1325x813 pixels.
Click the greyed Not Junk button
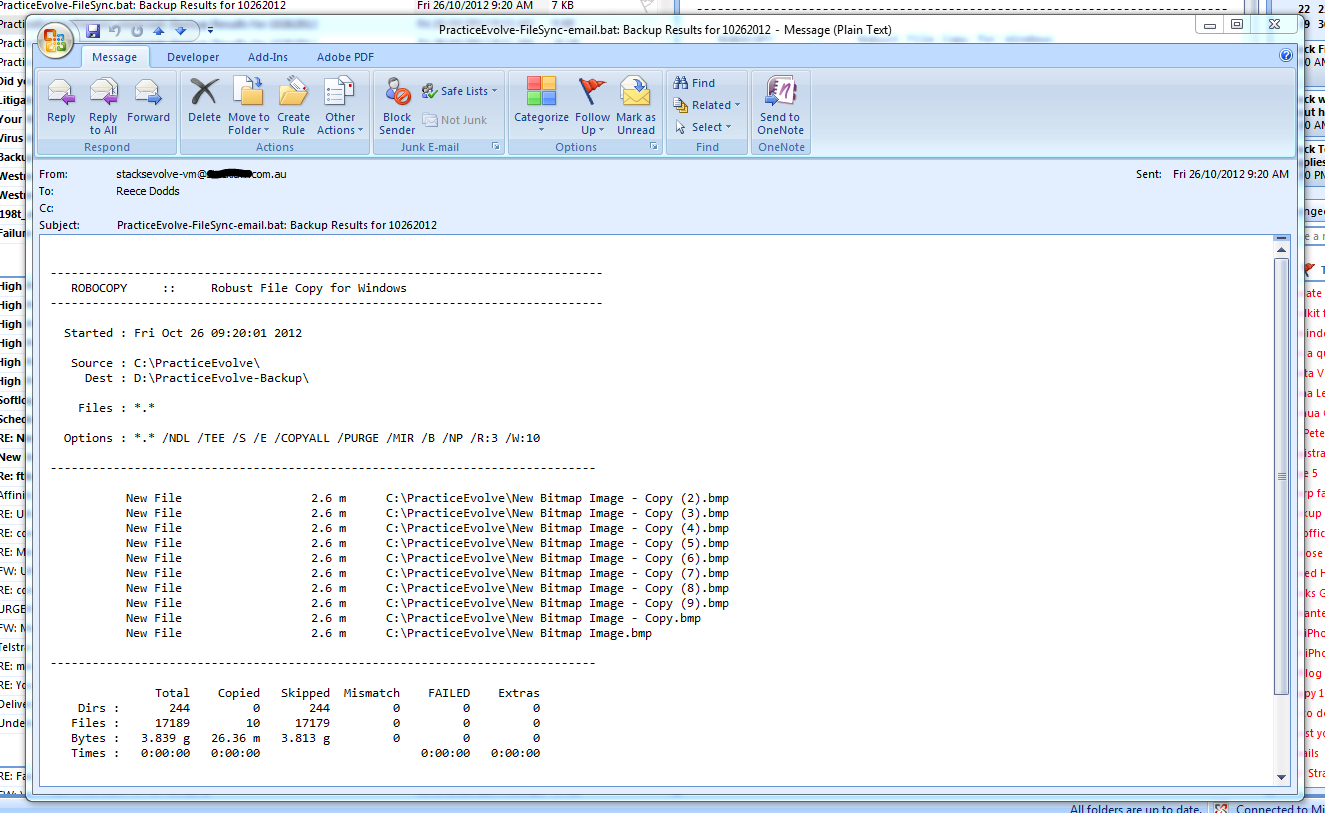455,120
